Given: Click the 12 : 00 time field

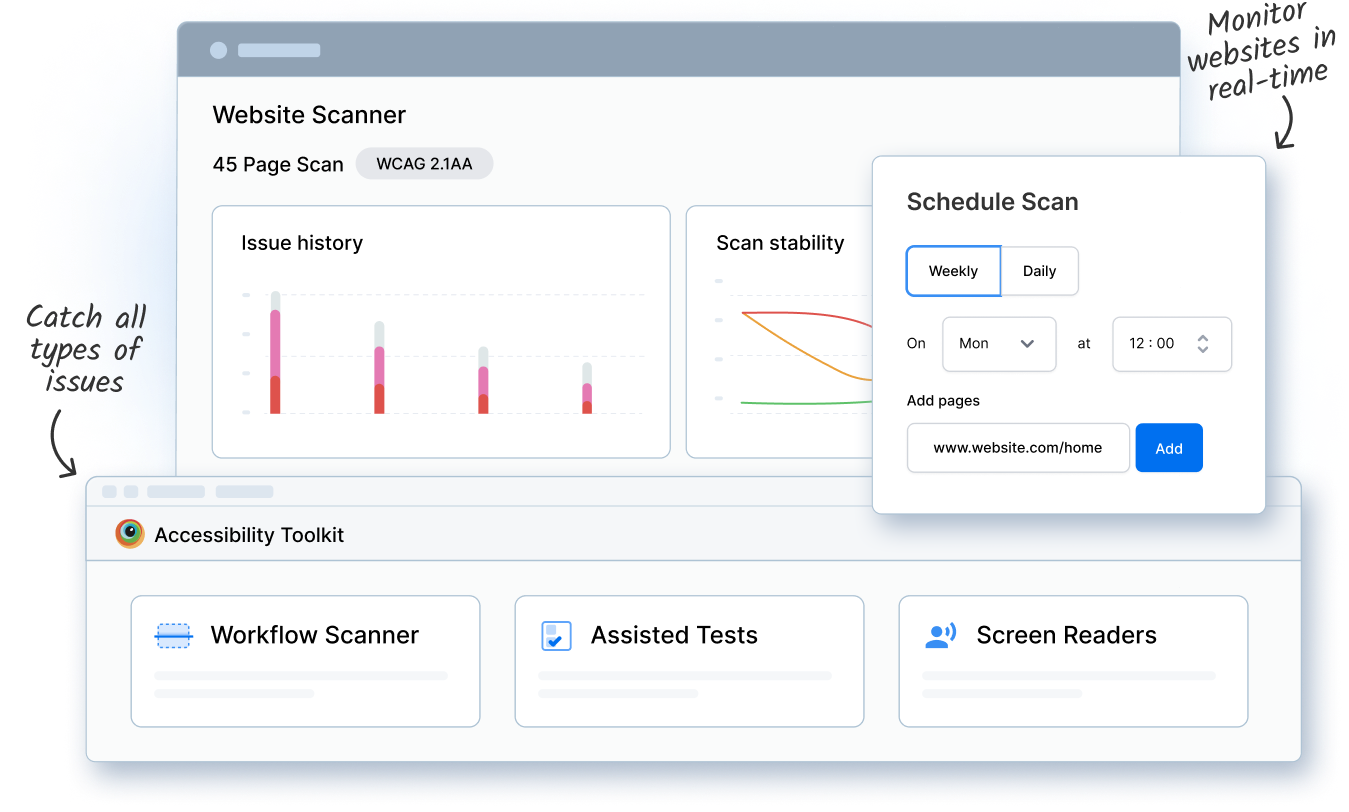Looking at the screenshot, I should click(x=1152, y=344).
